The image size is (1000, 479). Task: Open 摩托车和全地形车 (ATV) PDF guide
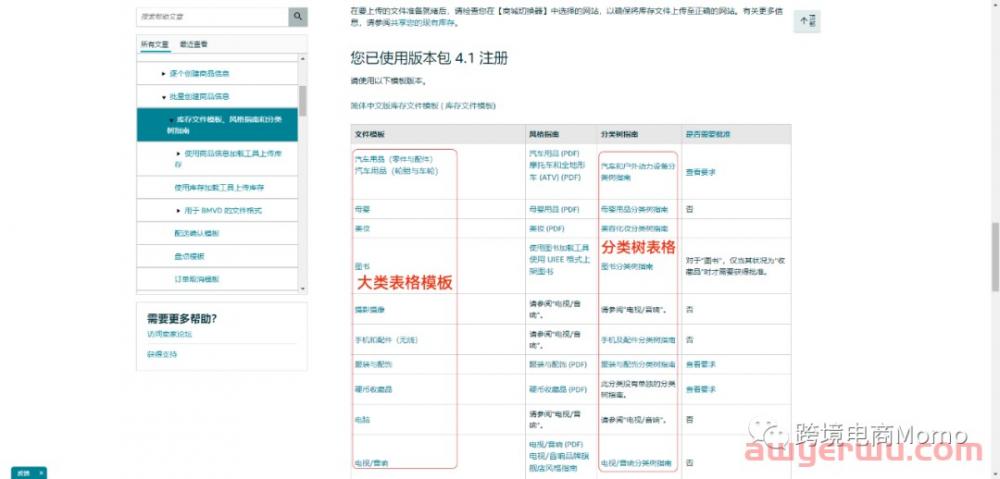point(555,172)
